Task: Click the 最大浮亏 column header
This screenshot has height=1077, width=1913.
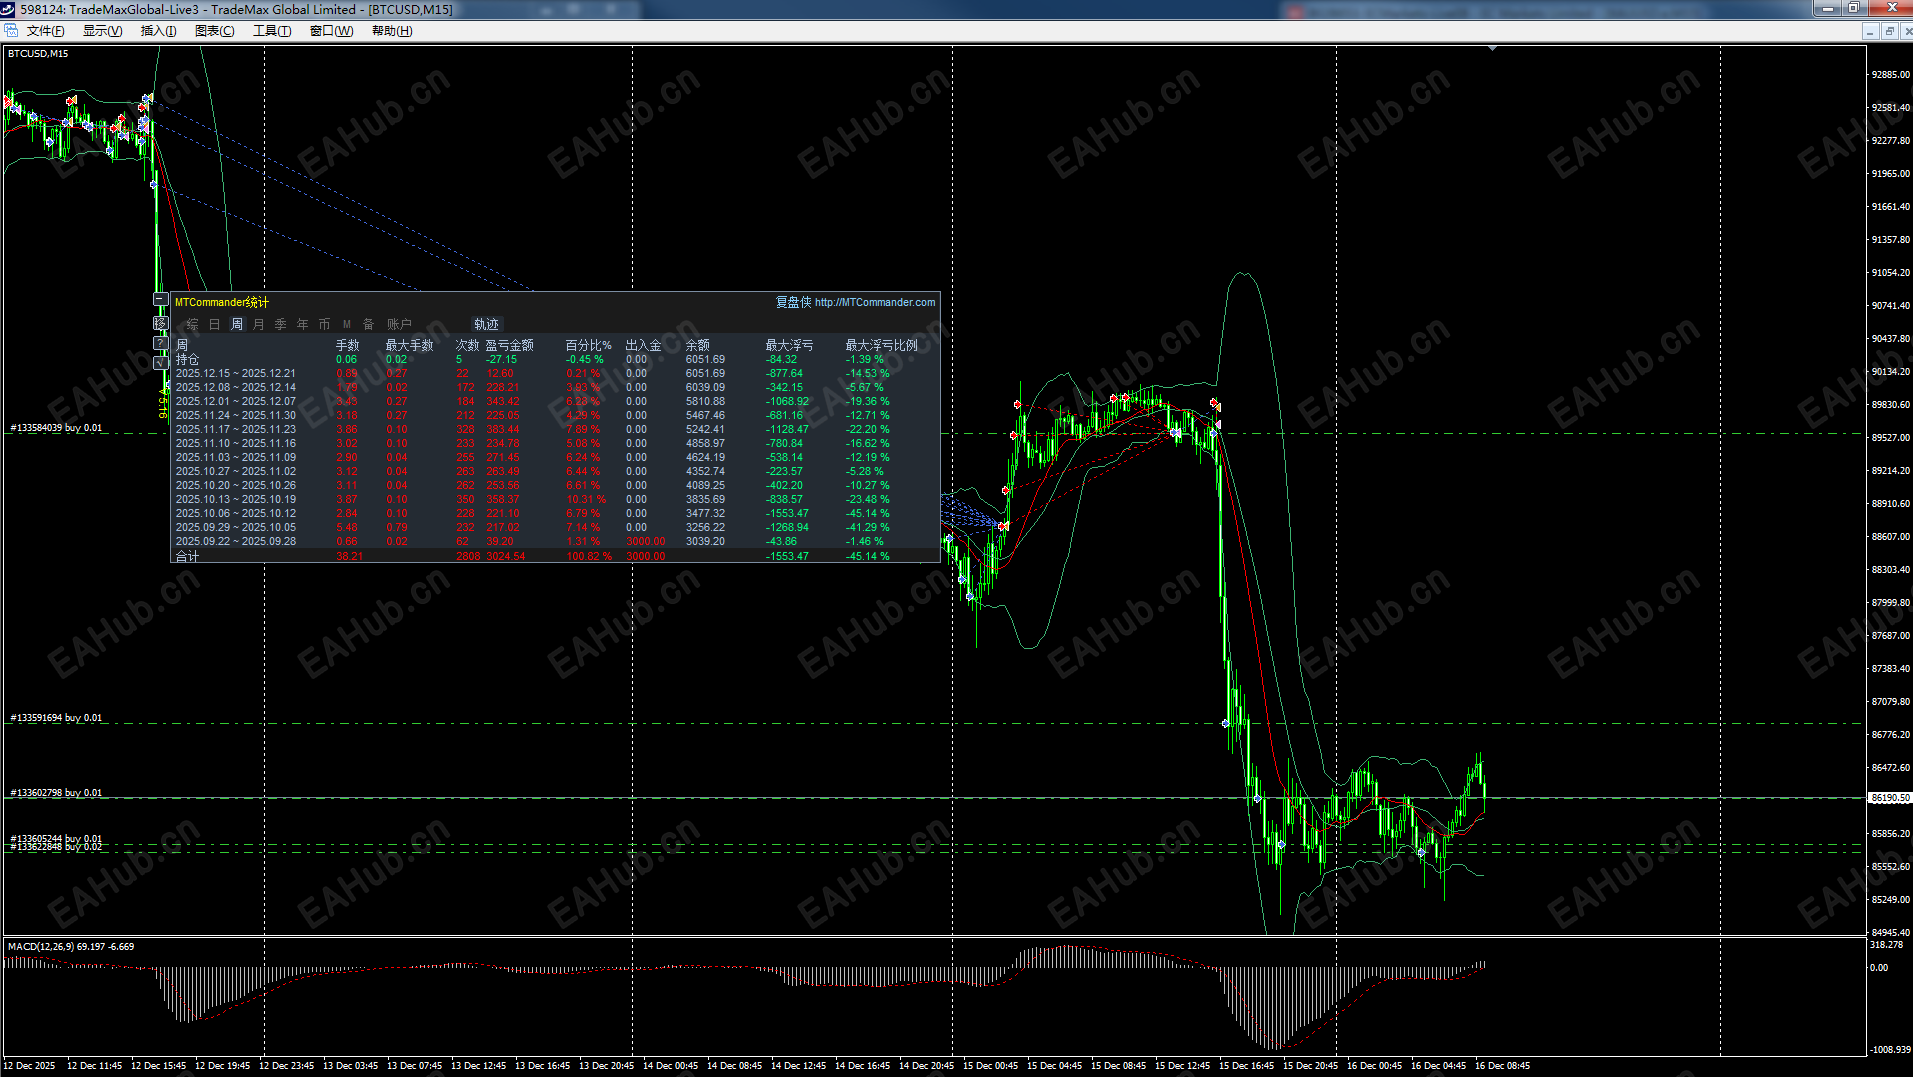Action: (x=789, y=345)
